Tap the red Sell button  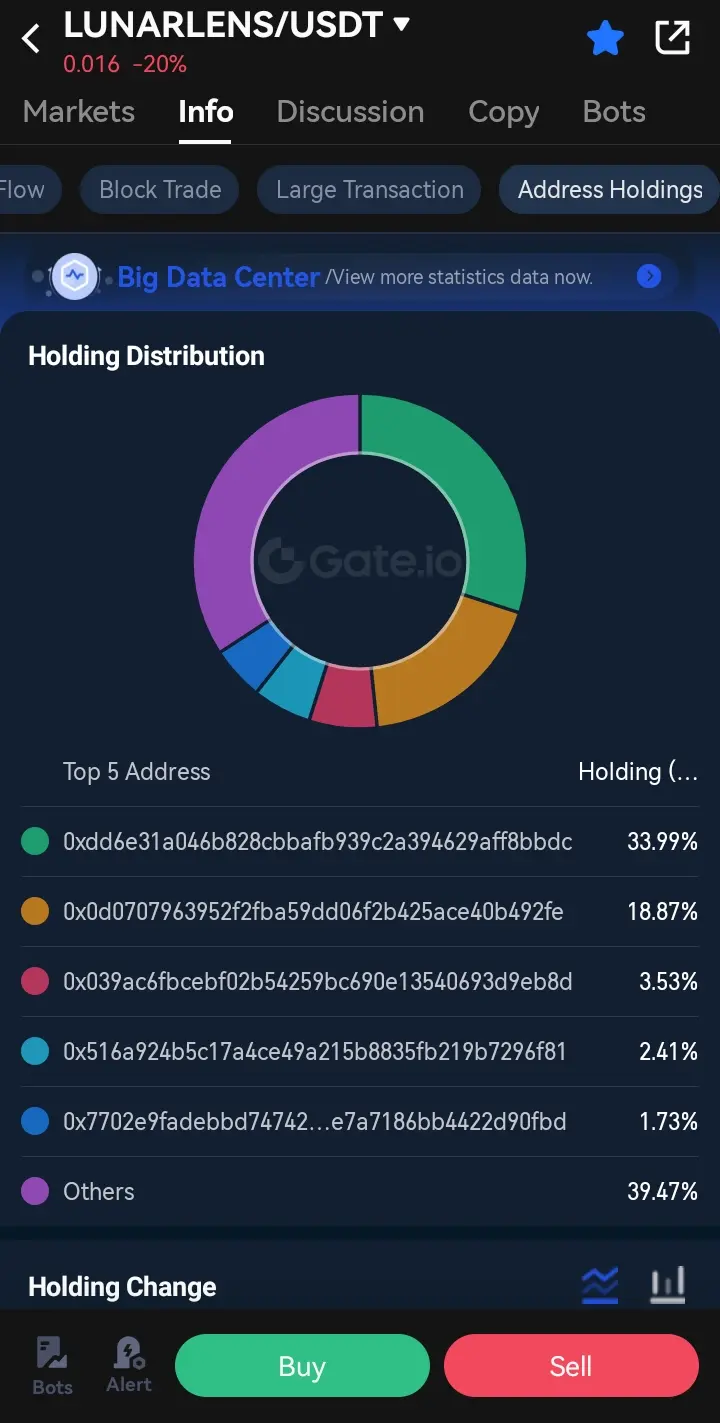click(571, 1366)
